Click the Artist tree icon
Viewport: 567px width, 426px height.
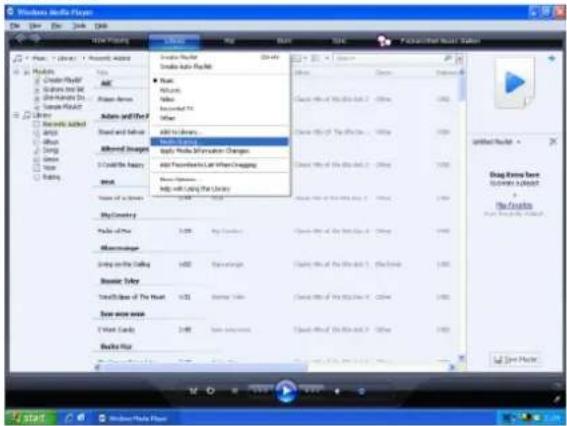click(37, 133)
